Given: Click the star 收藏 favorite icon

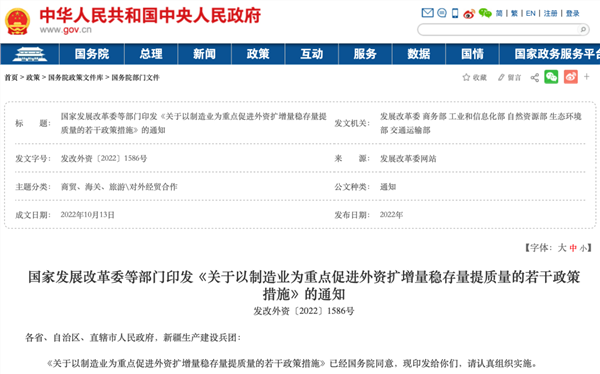Looking at the screenshot, I should (466, 77).
